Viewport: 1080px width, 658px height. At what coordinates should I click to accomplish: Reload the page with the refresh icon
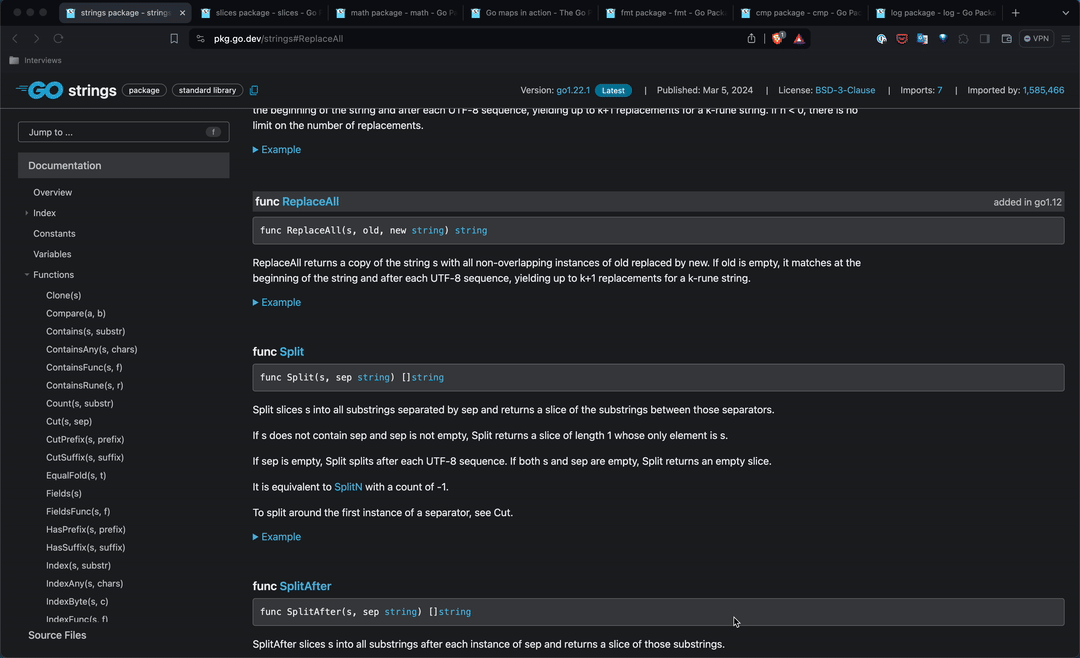pos(59,39)
